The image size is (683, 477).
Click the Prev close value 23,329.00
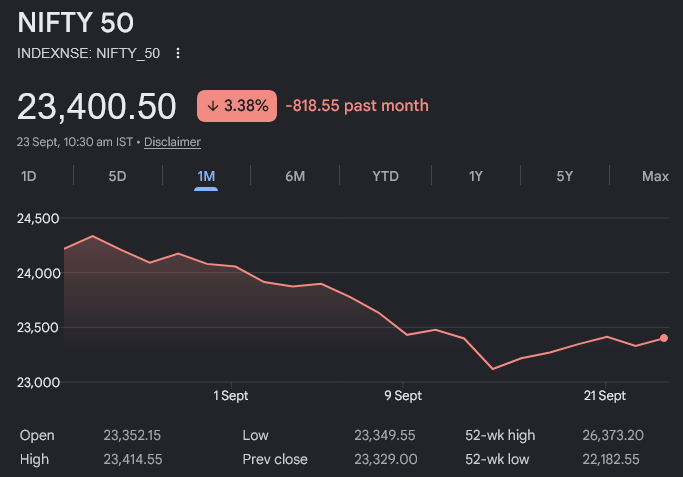pyautogui.click(x=385, y=459)
